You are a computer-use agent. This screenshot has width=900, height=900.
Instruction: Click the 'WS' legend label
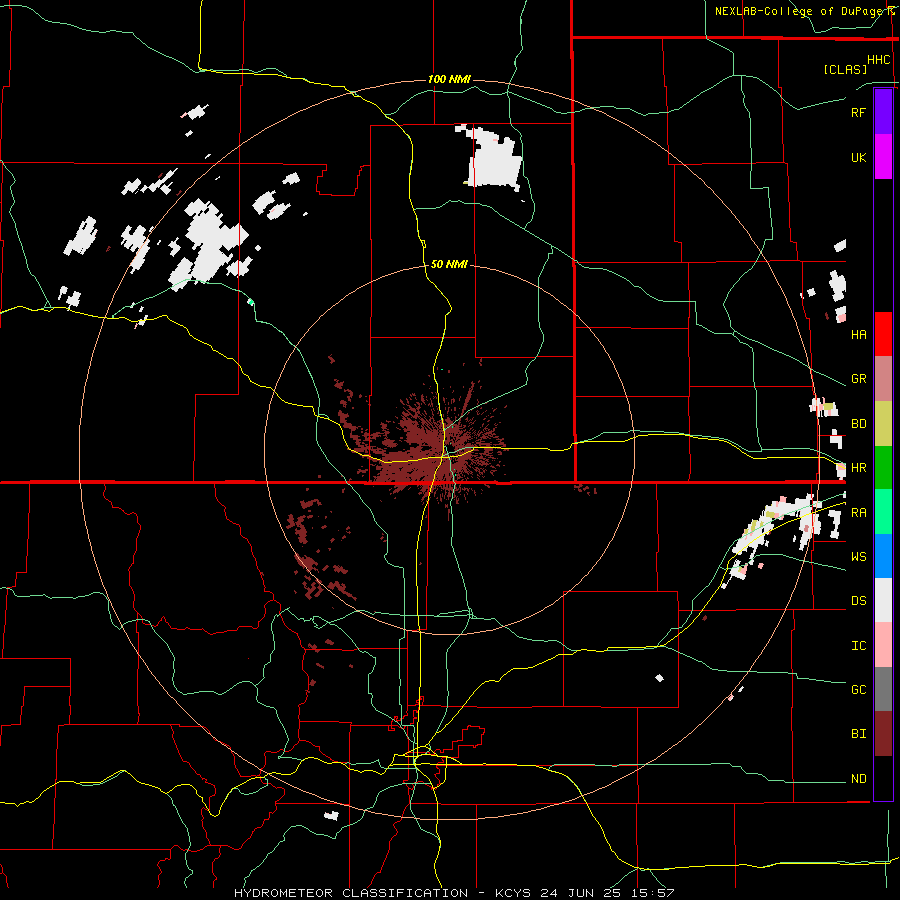tap(858, 557)
